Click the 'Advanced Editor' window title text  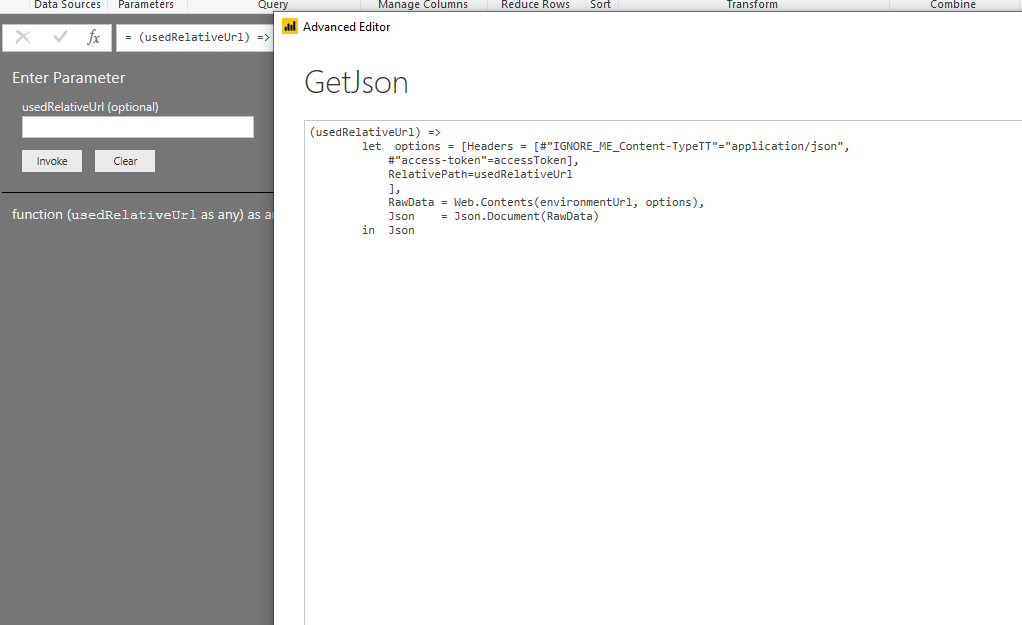point(347,27)
